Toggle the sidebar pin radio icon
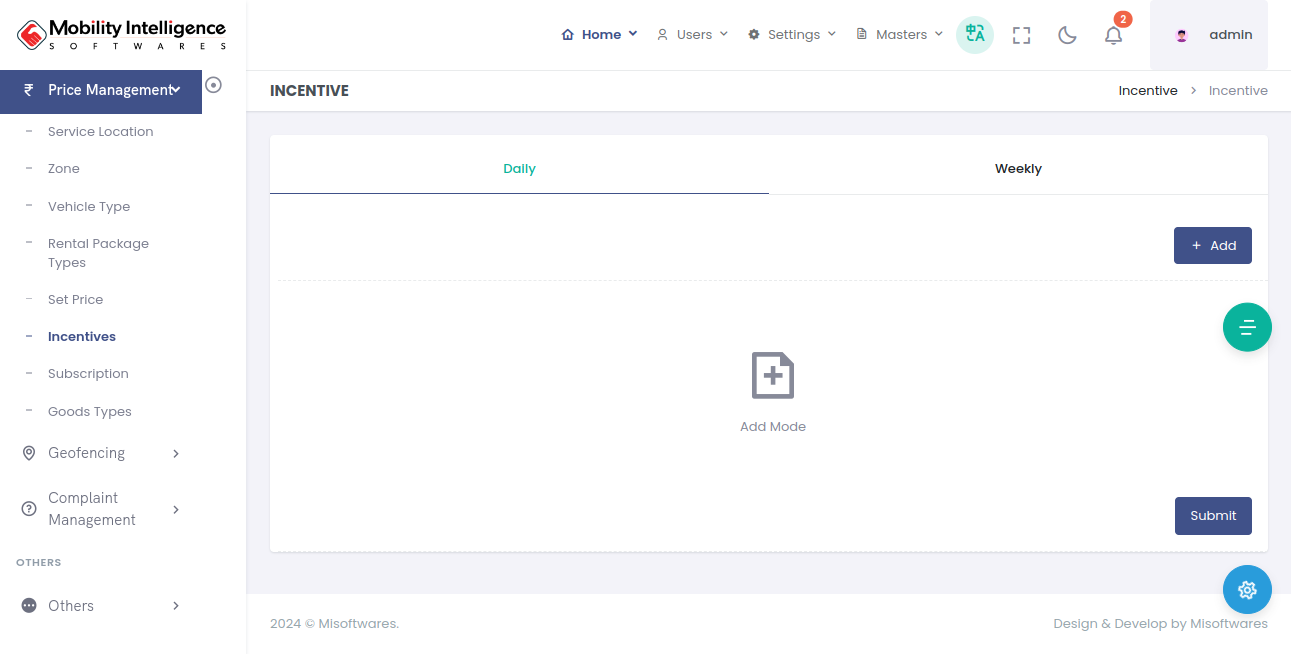 [x=213, y=85]
